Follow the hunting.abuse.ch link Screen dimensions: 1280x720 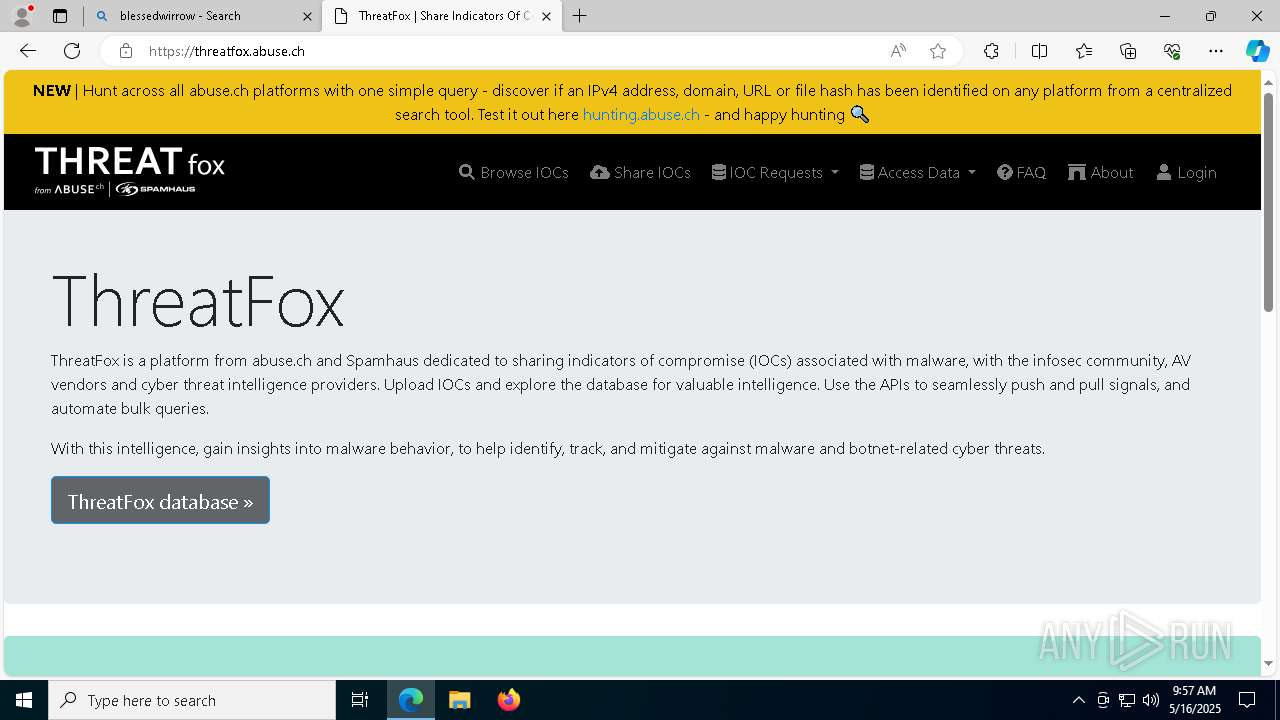pos(641,114)
